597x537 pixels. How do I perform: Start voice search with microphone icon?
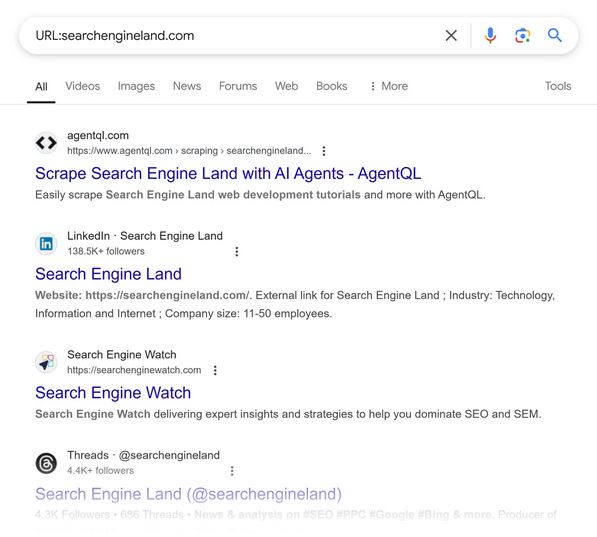(490, 35)
